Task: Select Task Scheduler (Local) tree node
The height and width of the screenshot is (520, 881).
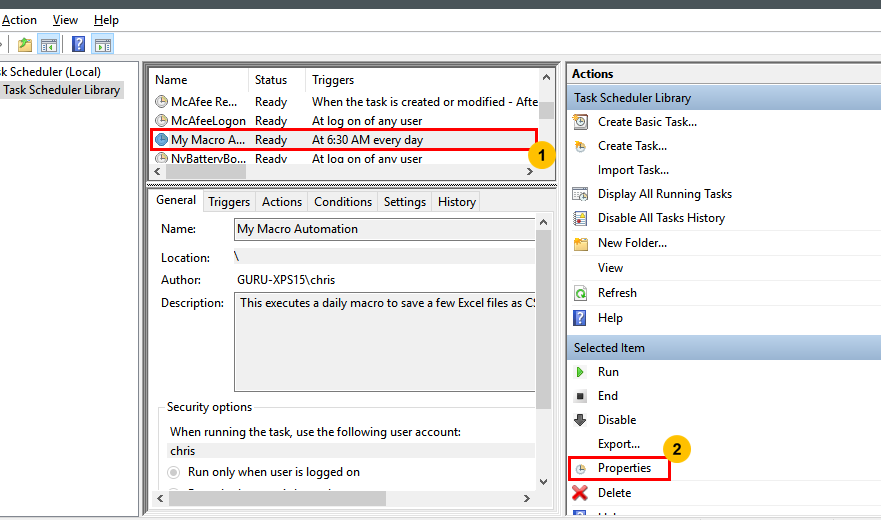Action: (x=51, y=72)
